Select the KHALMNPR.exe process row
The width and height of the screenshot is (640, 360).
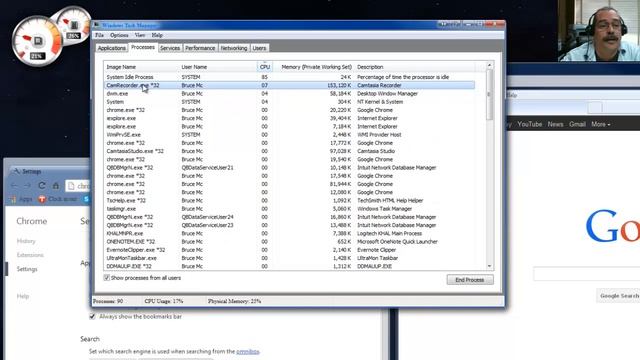click(x=289, y=233)
